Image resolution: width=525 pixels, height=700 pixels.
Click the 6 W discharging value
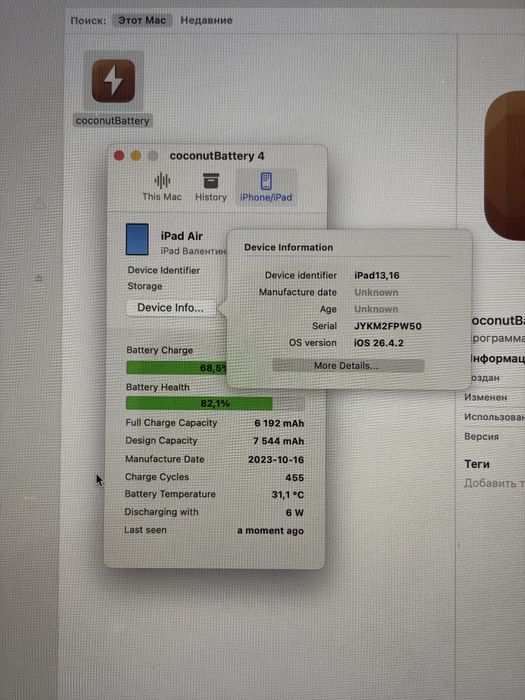[295, 512]
